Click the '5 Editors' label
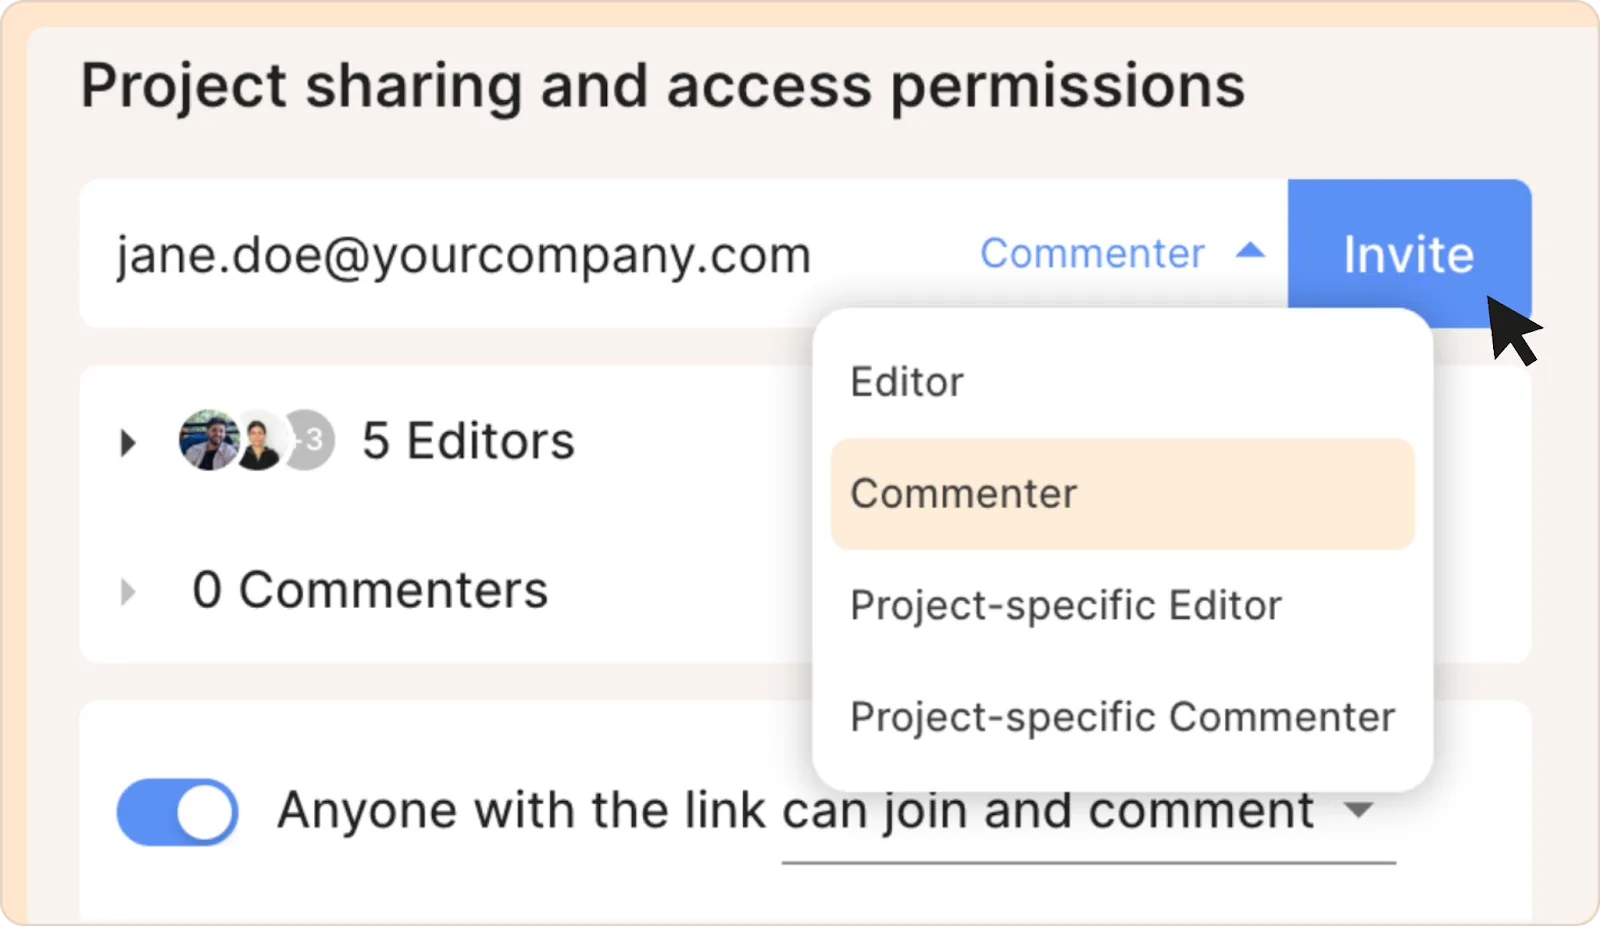Viewport: 1600px width, 926px height. pos(468,441)
